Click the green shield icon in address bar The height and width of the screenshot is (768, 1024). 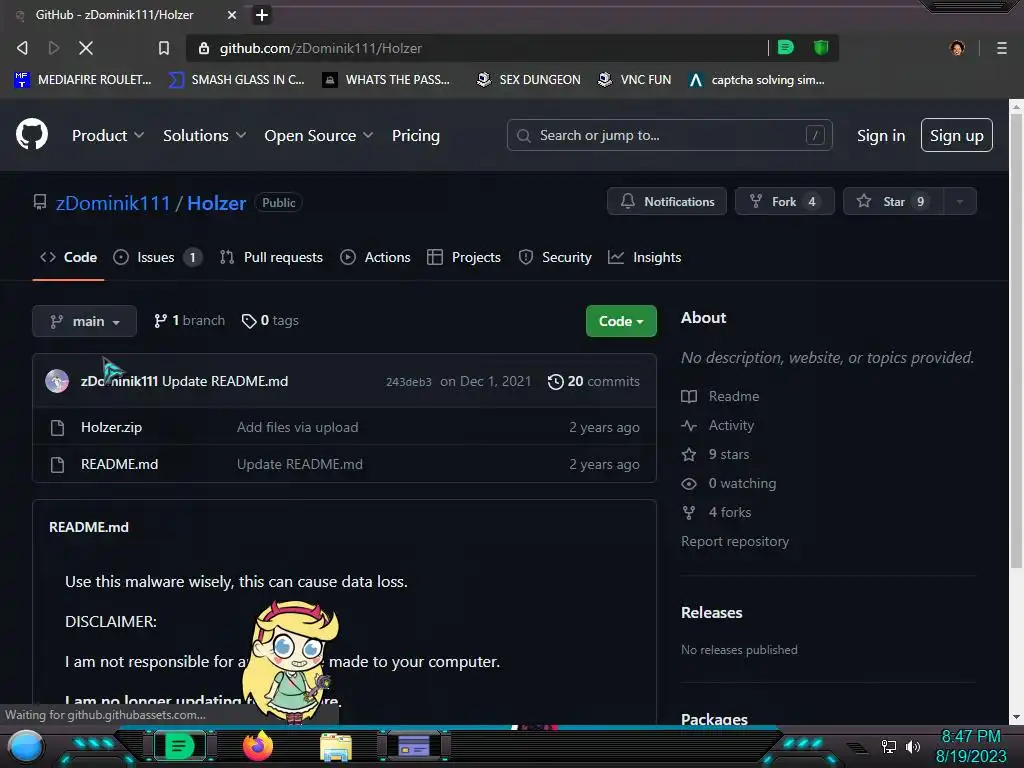pyautogui.click(x=821, y=47)
